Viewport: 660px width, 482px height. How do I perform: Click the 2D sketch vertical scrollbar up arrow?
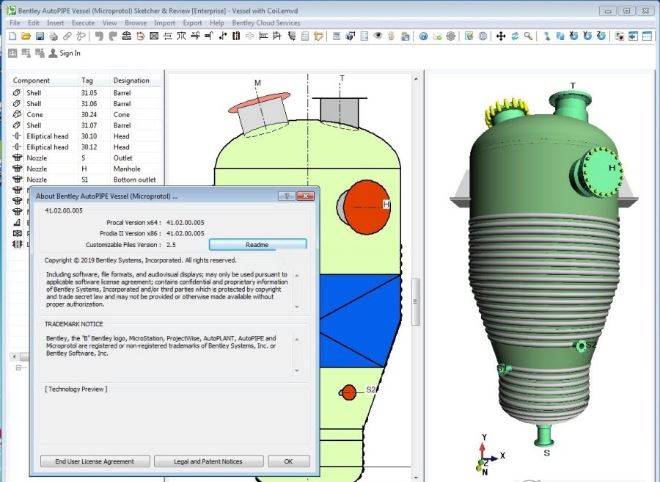[x=416, y=79]
